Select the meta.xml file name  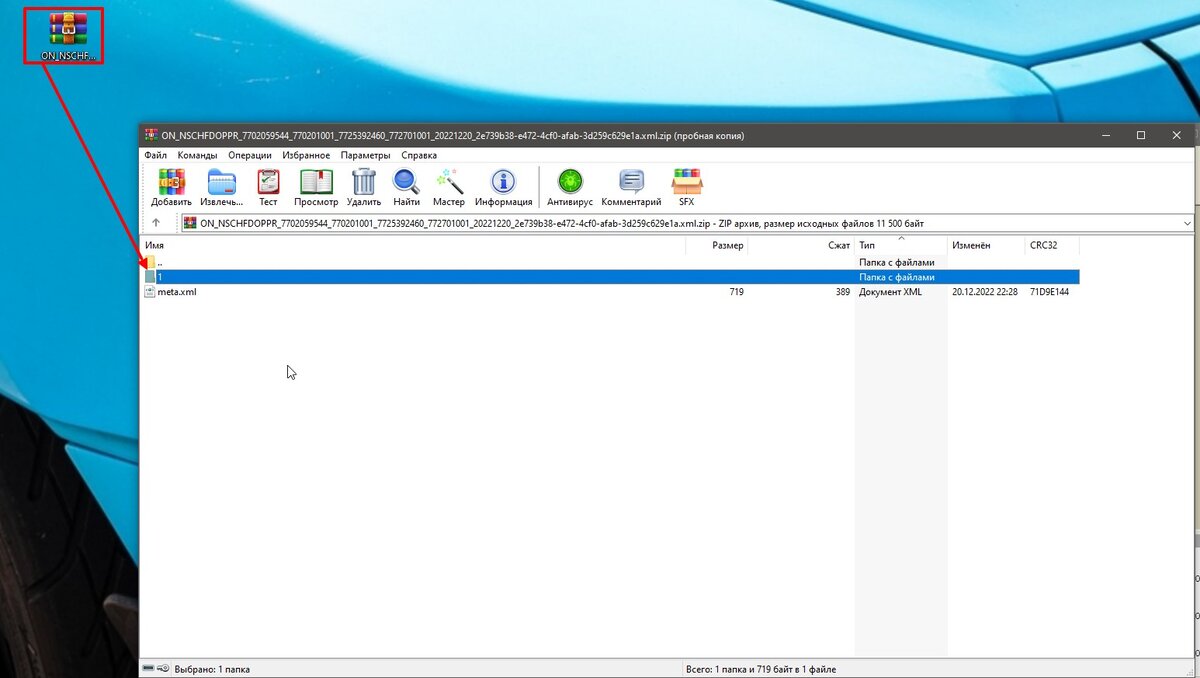point(177,292)
